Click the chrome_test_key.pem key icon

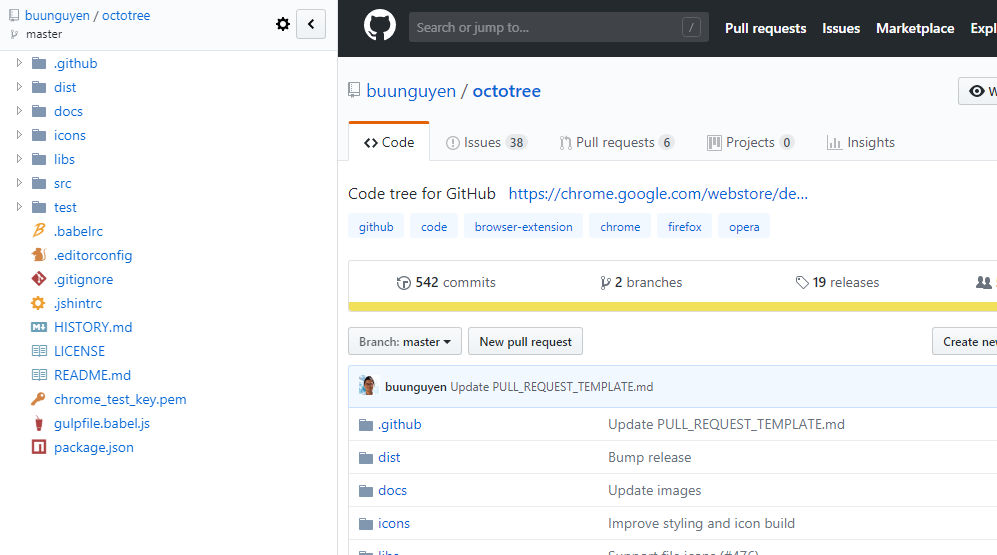pos(39,399)
